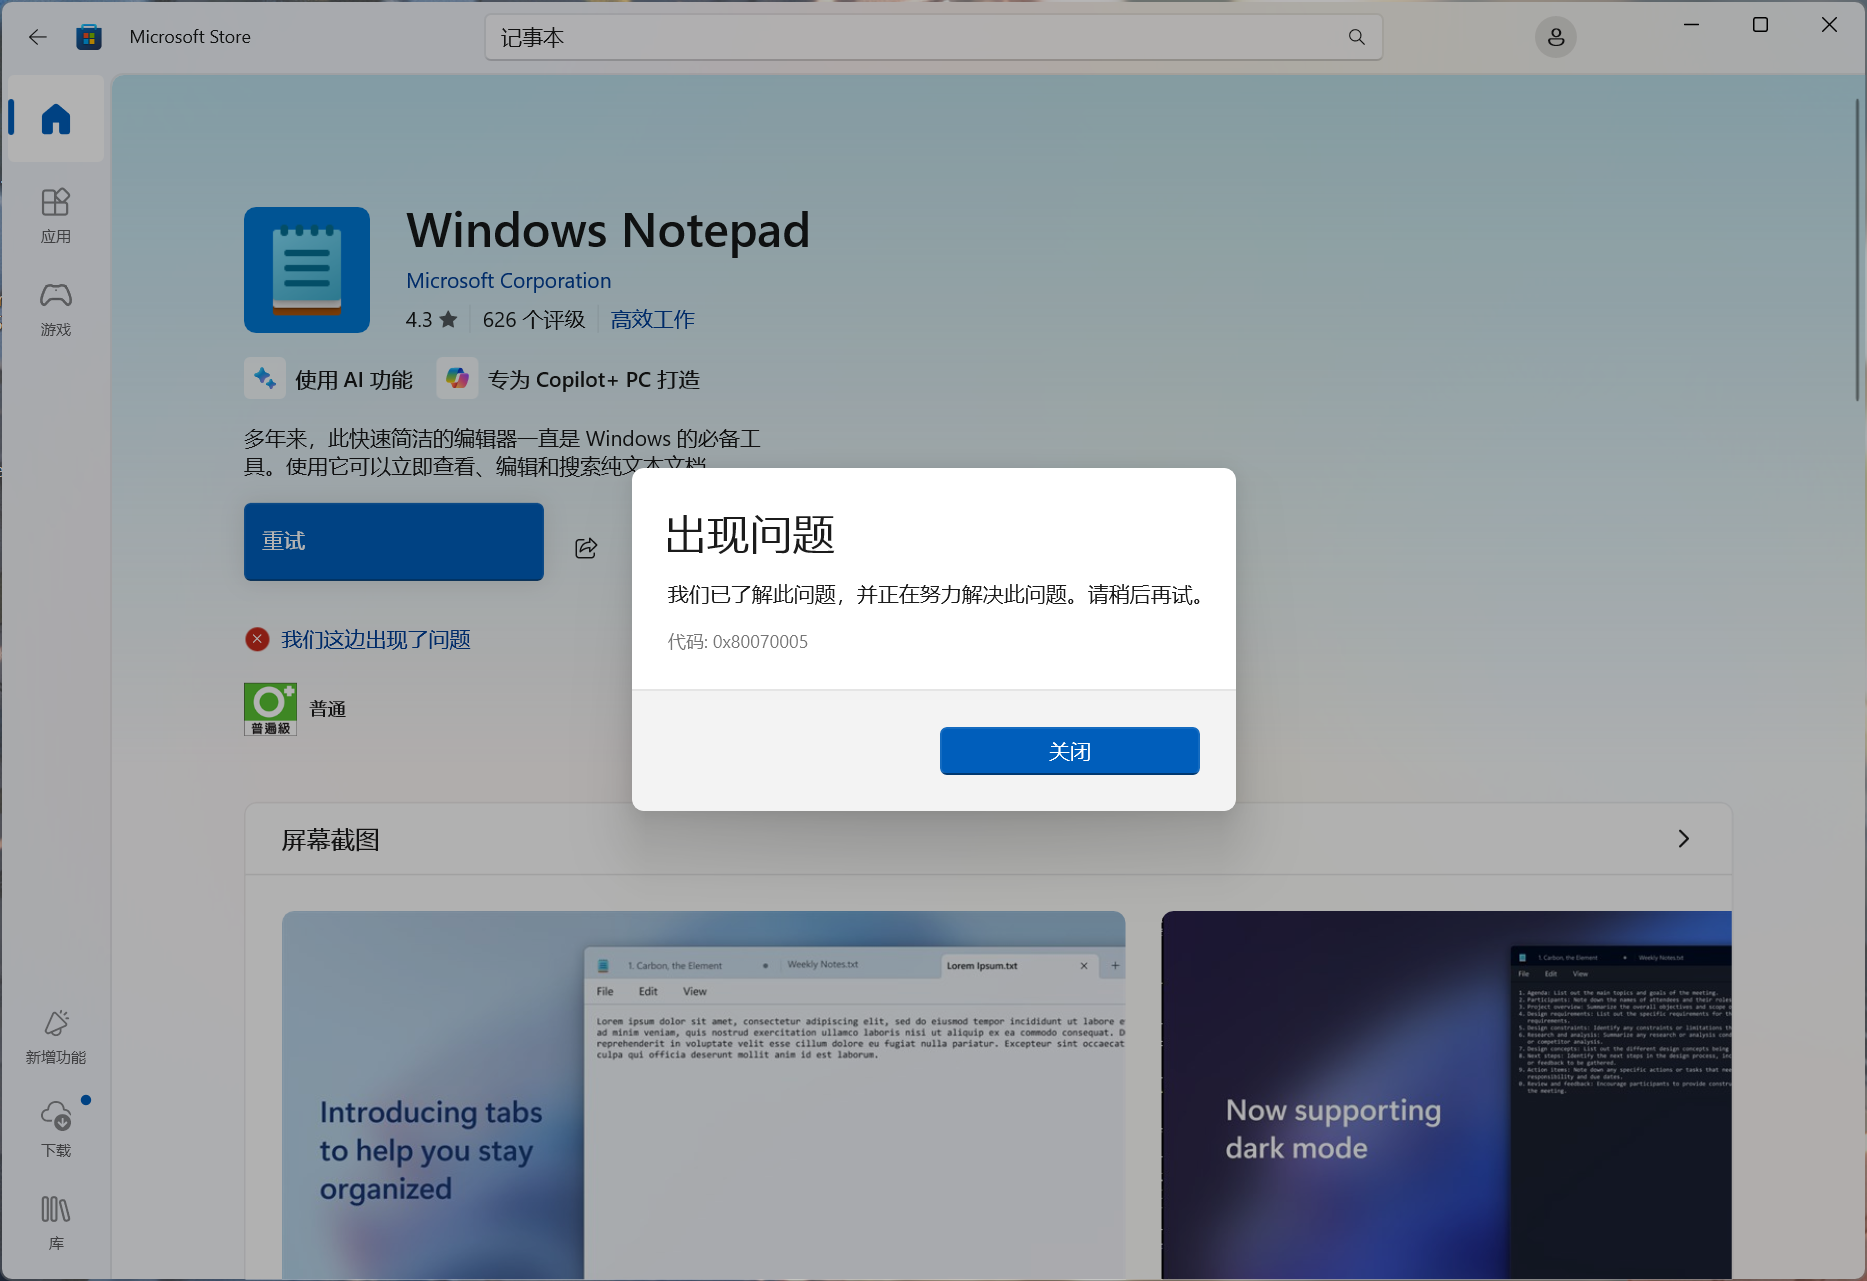Click the 普通 age rating badge
The image size is (1867, 1281).
point(270,709)
